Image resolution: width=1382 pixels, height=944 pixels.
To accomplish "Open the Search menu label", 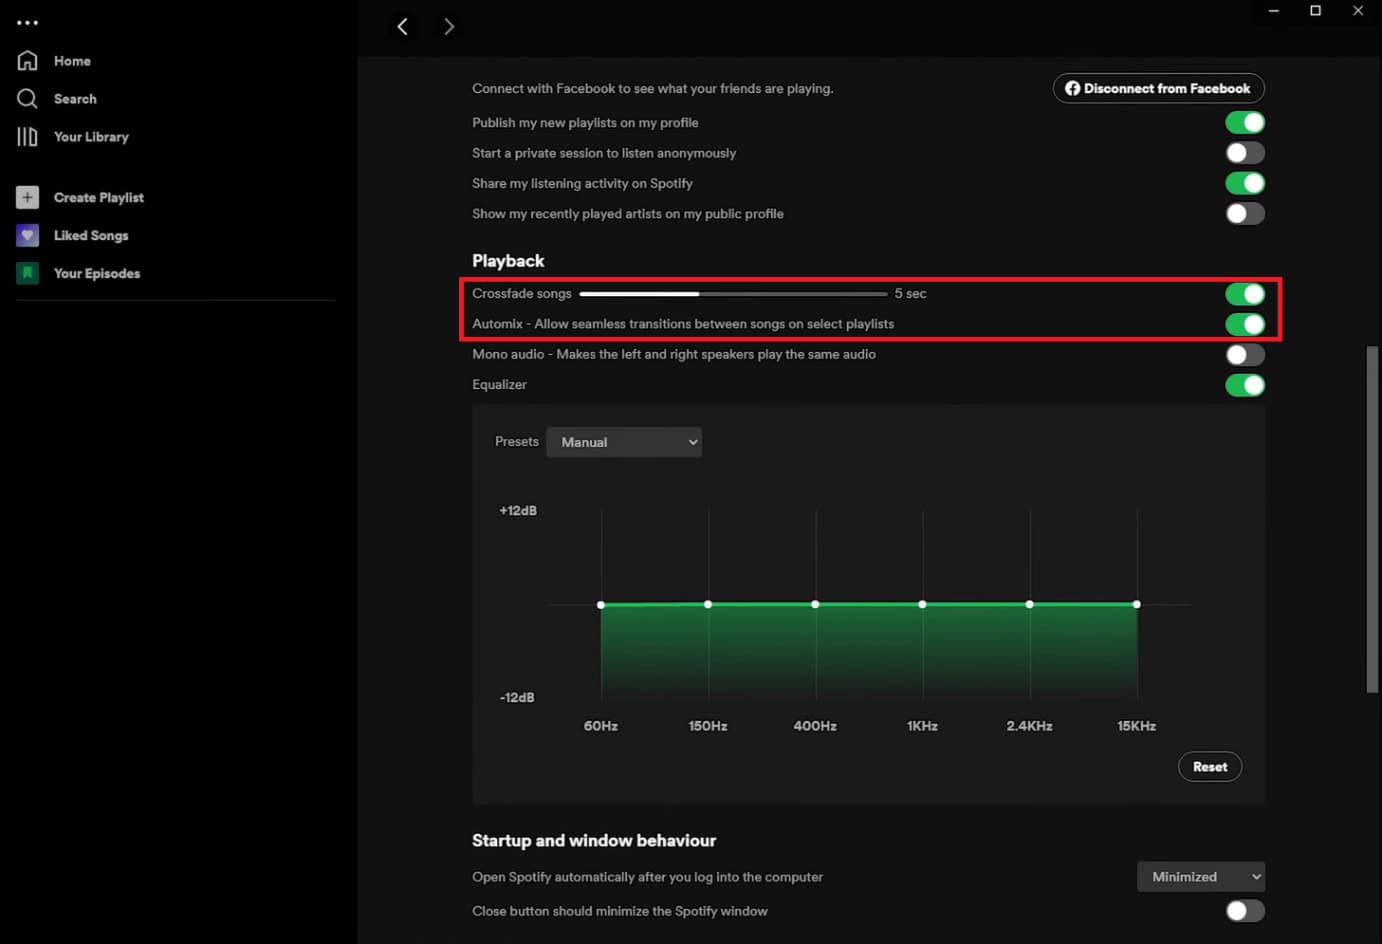I will click(75, 99).
